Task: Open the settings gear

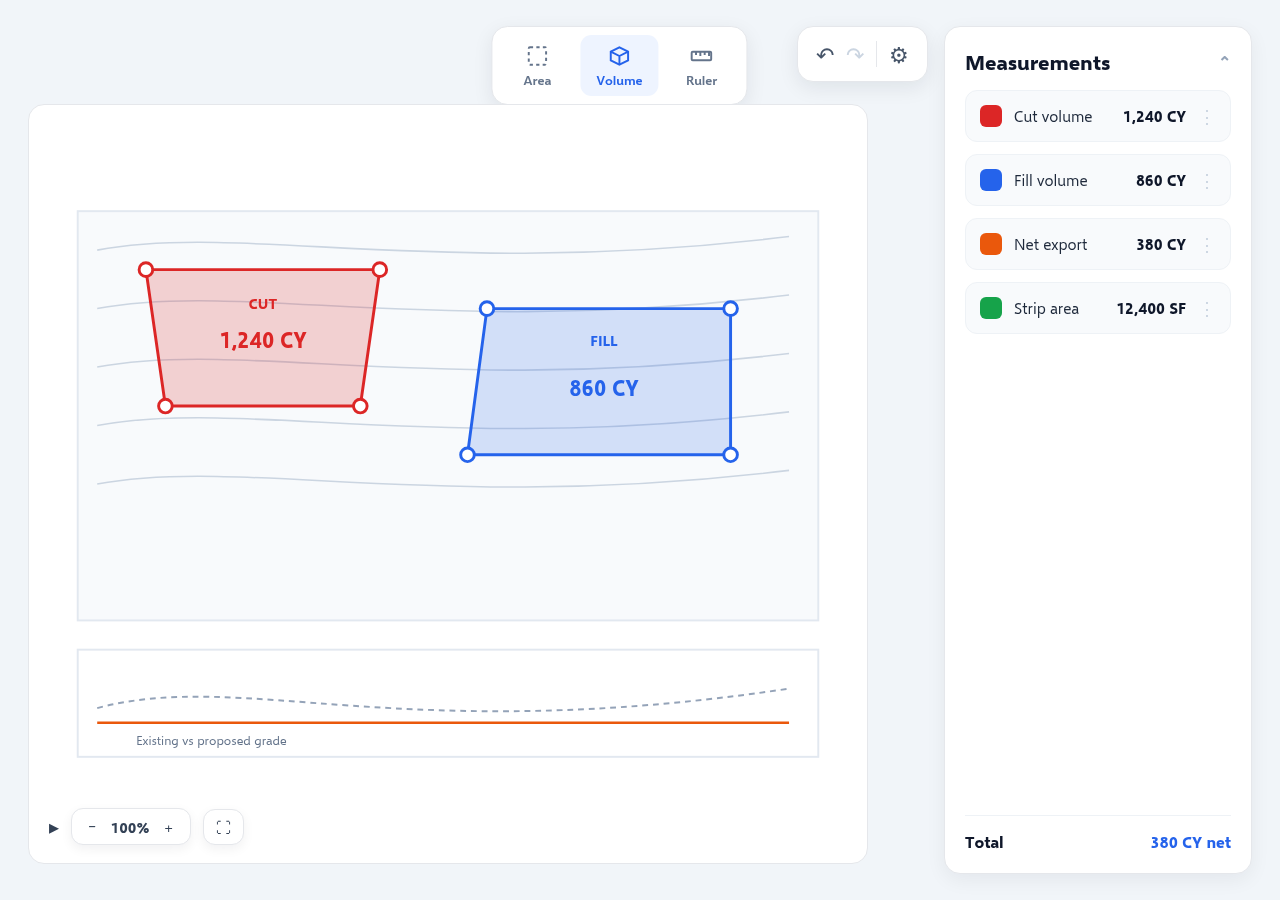Action: click(x=899, y=55)
